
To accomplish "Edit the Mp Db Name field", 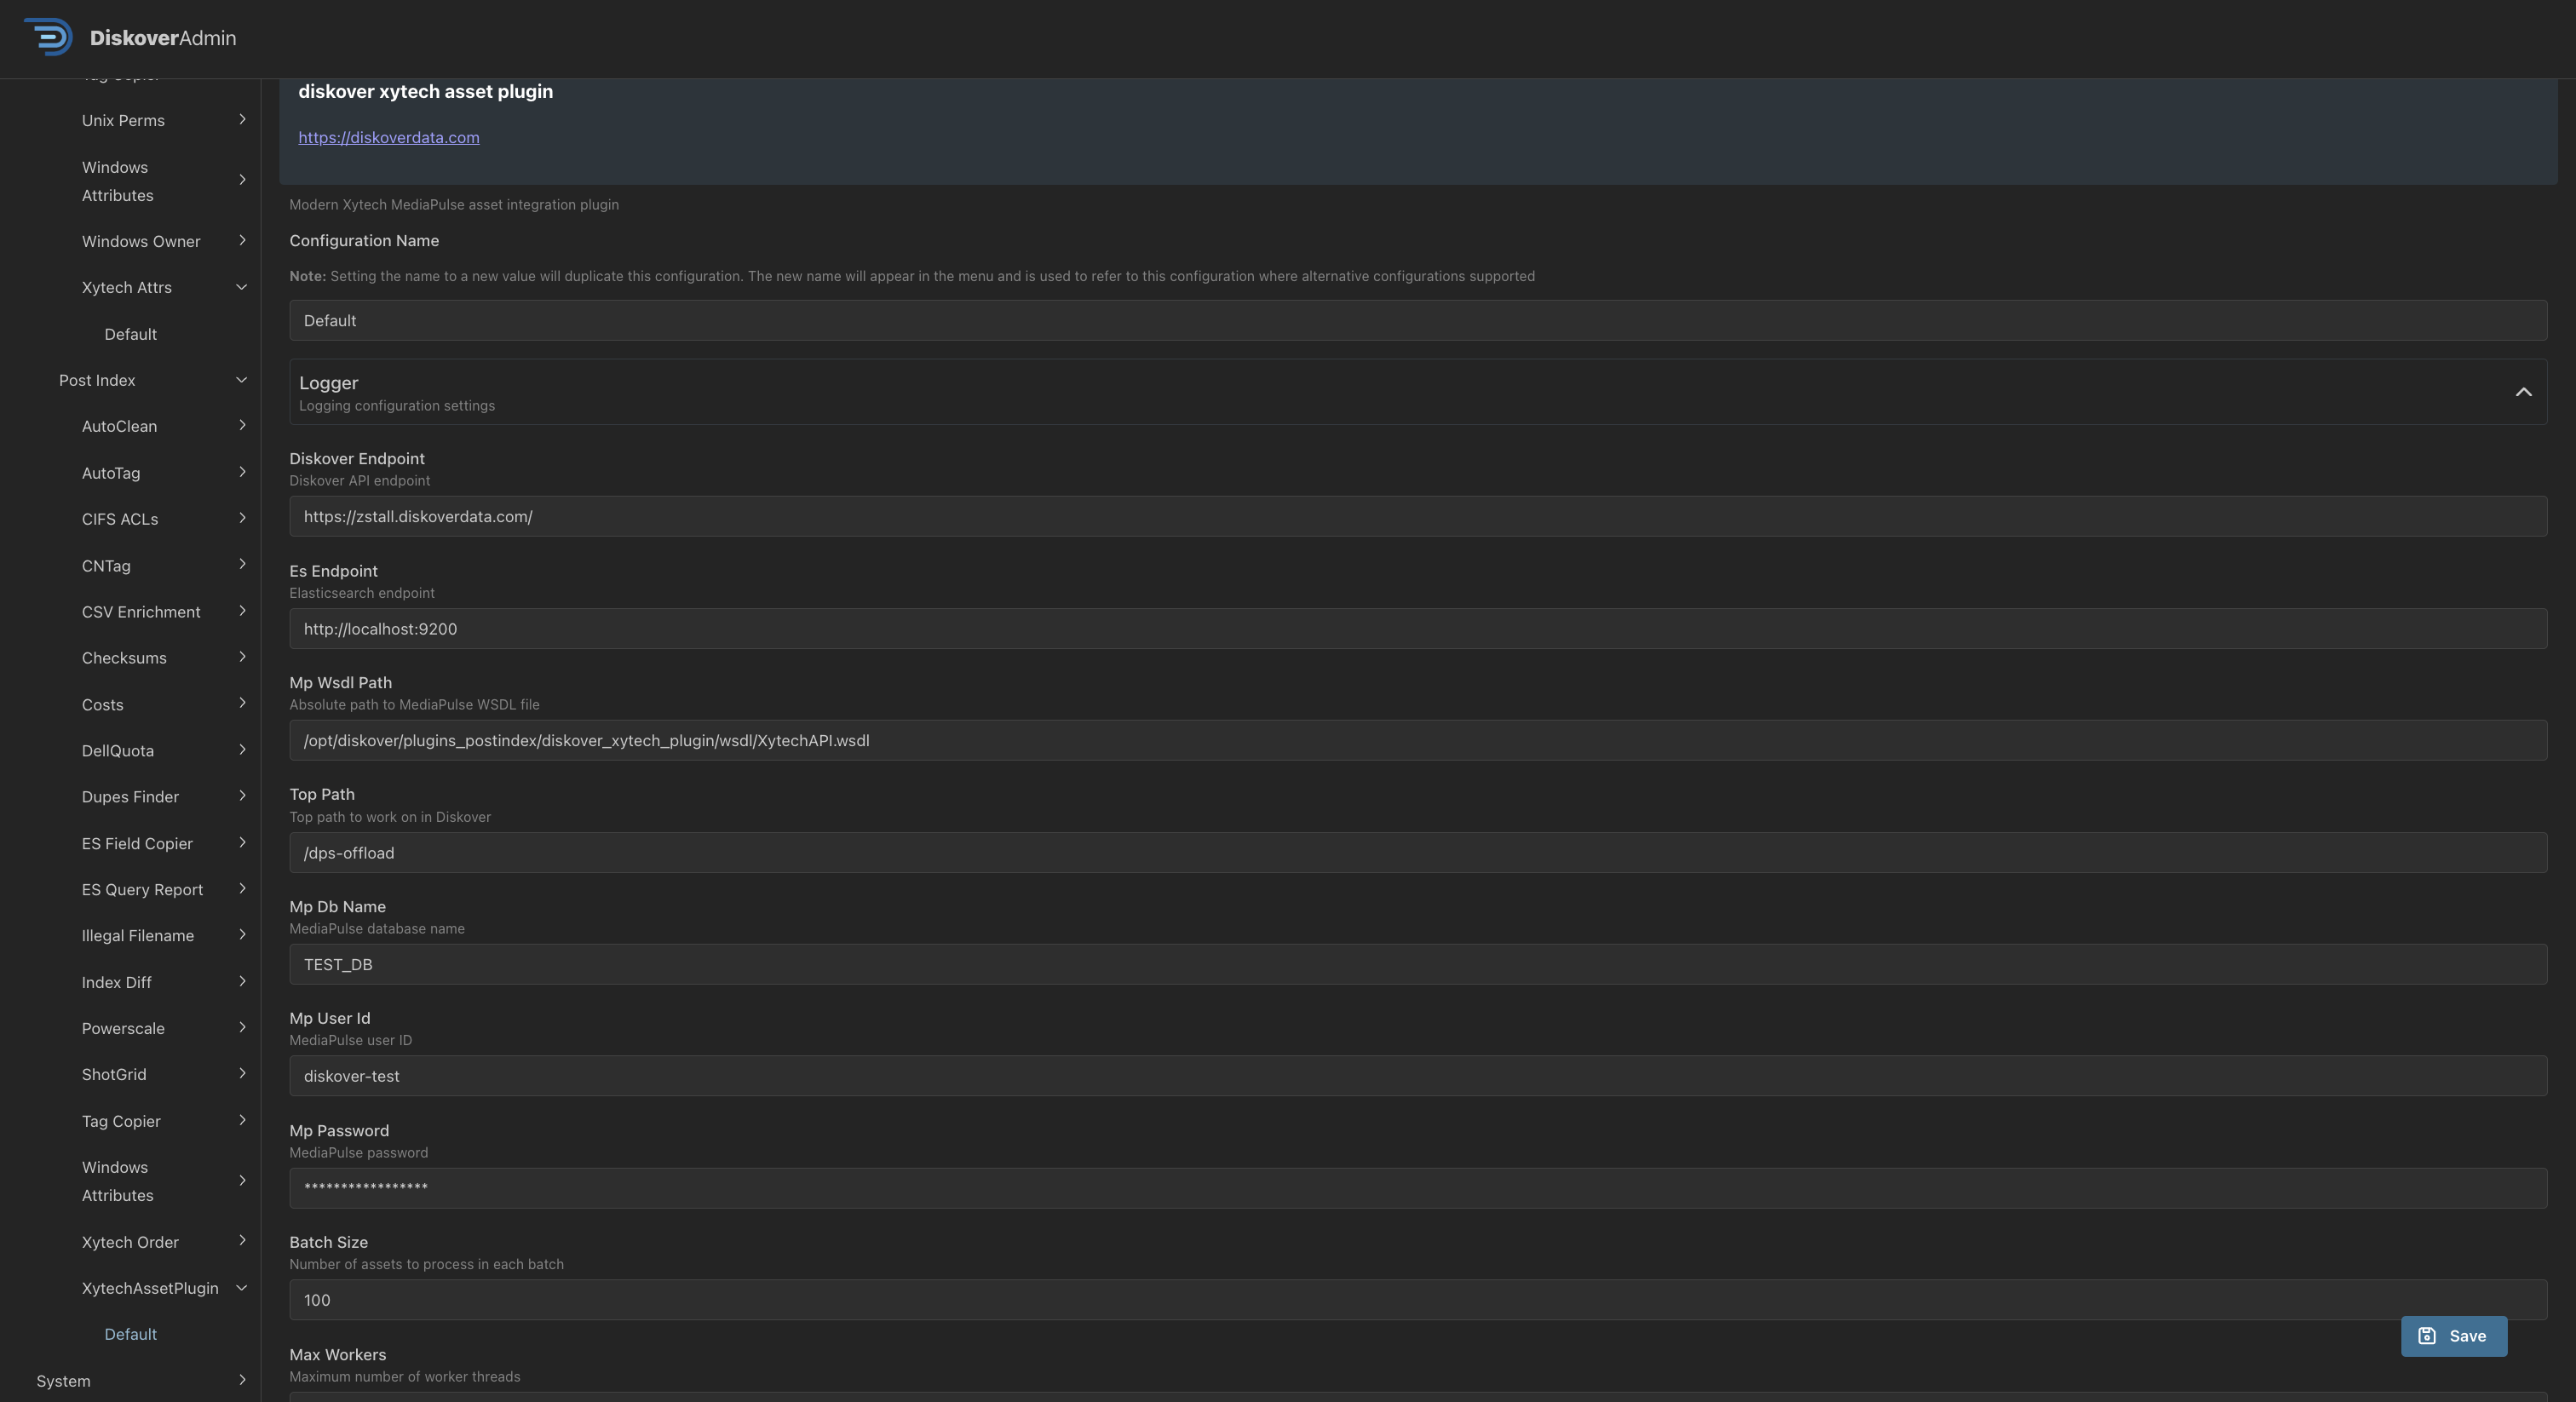I will pyautogui.click(x=1418, y=965).
